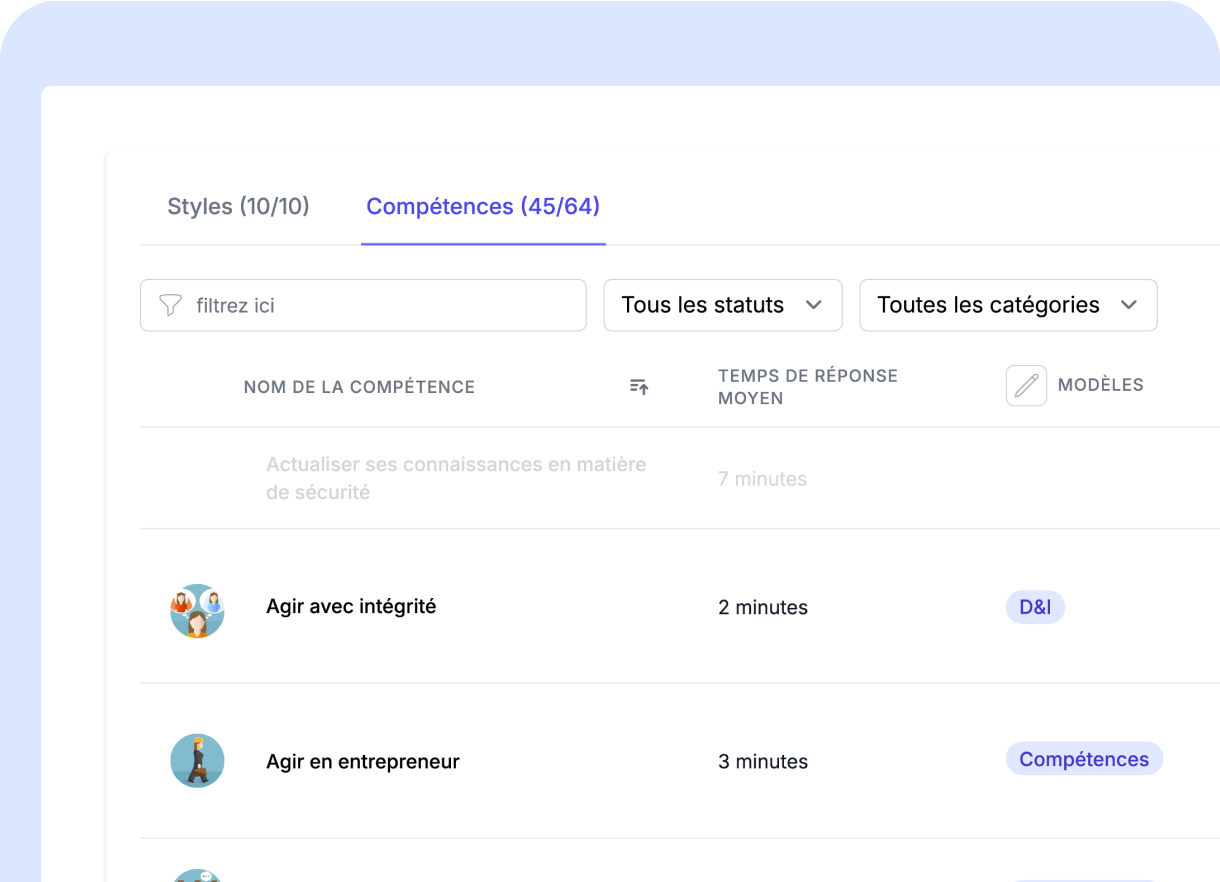This screenshot has height=882, width=1220.
Task: Switch to the Styles (10/10) tab
Action: point(238,207)
